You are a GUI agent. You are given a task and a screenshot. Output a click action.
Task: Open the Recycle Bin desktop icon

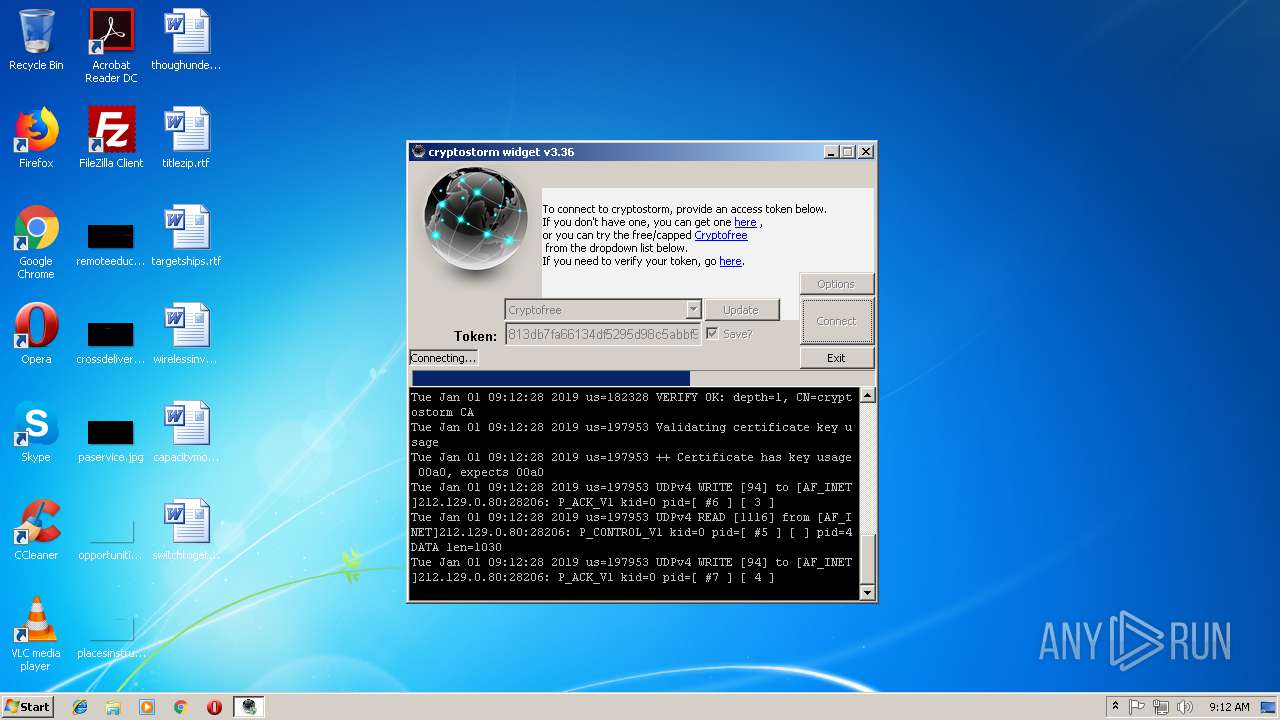pos(36,40)
